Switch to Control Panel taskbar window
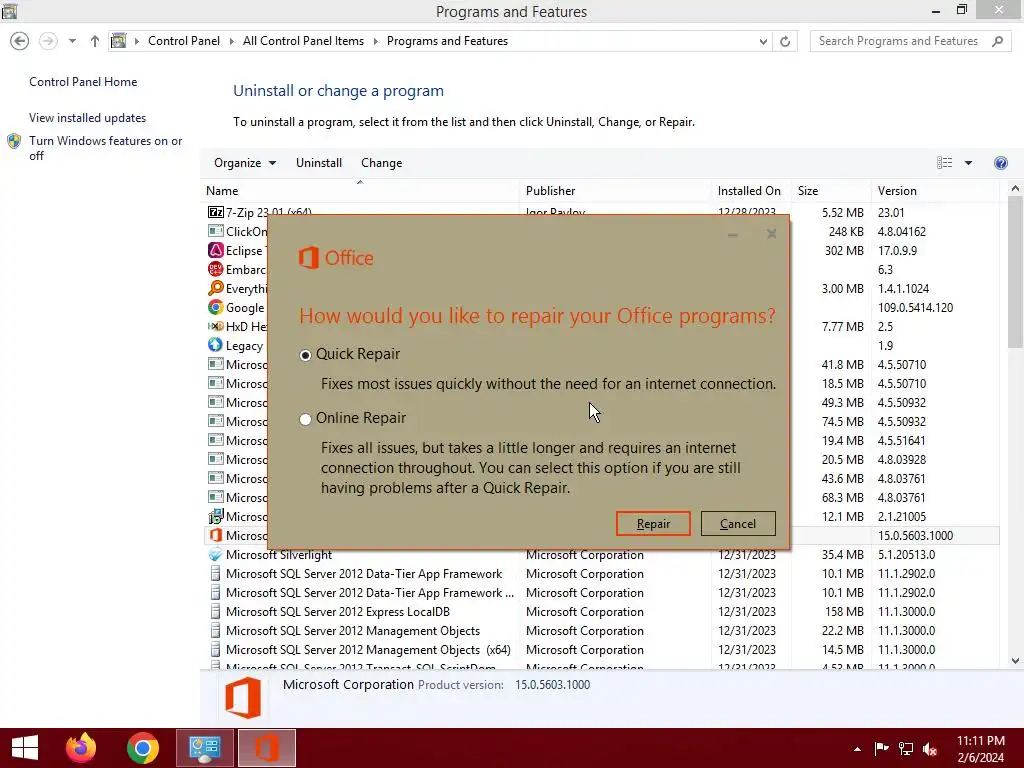 click(204, 748)
